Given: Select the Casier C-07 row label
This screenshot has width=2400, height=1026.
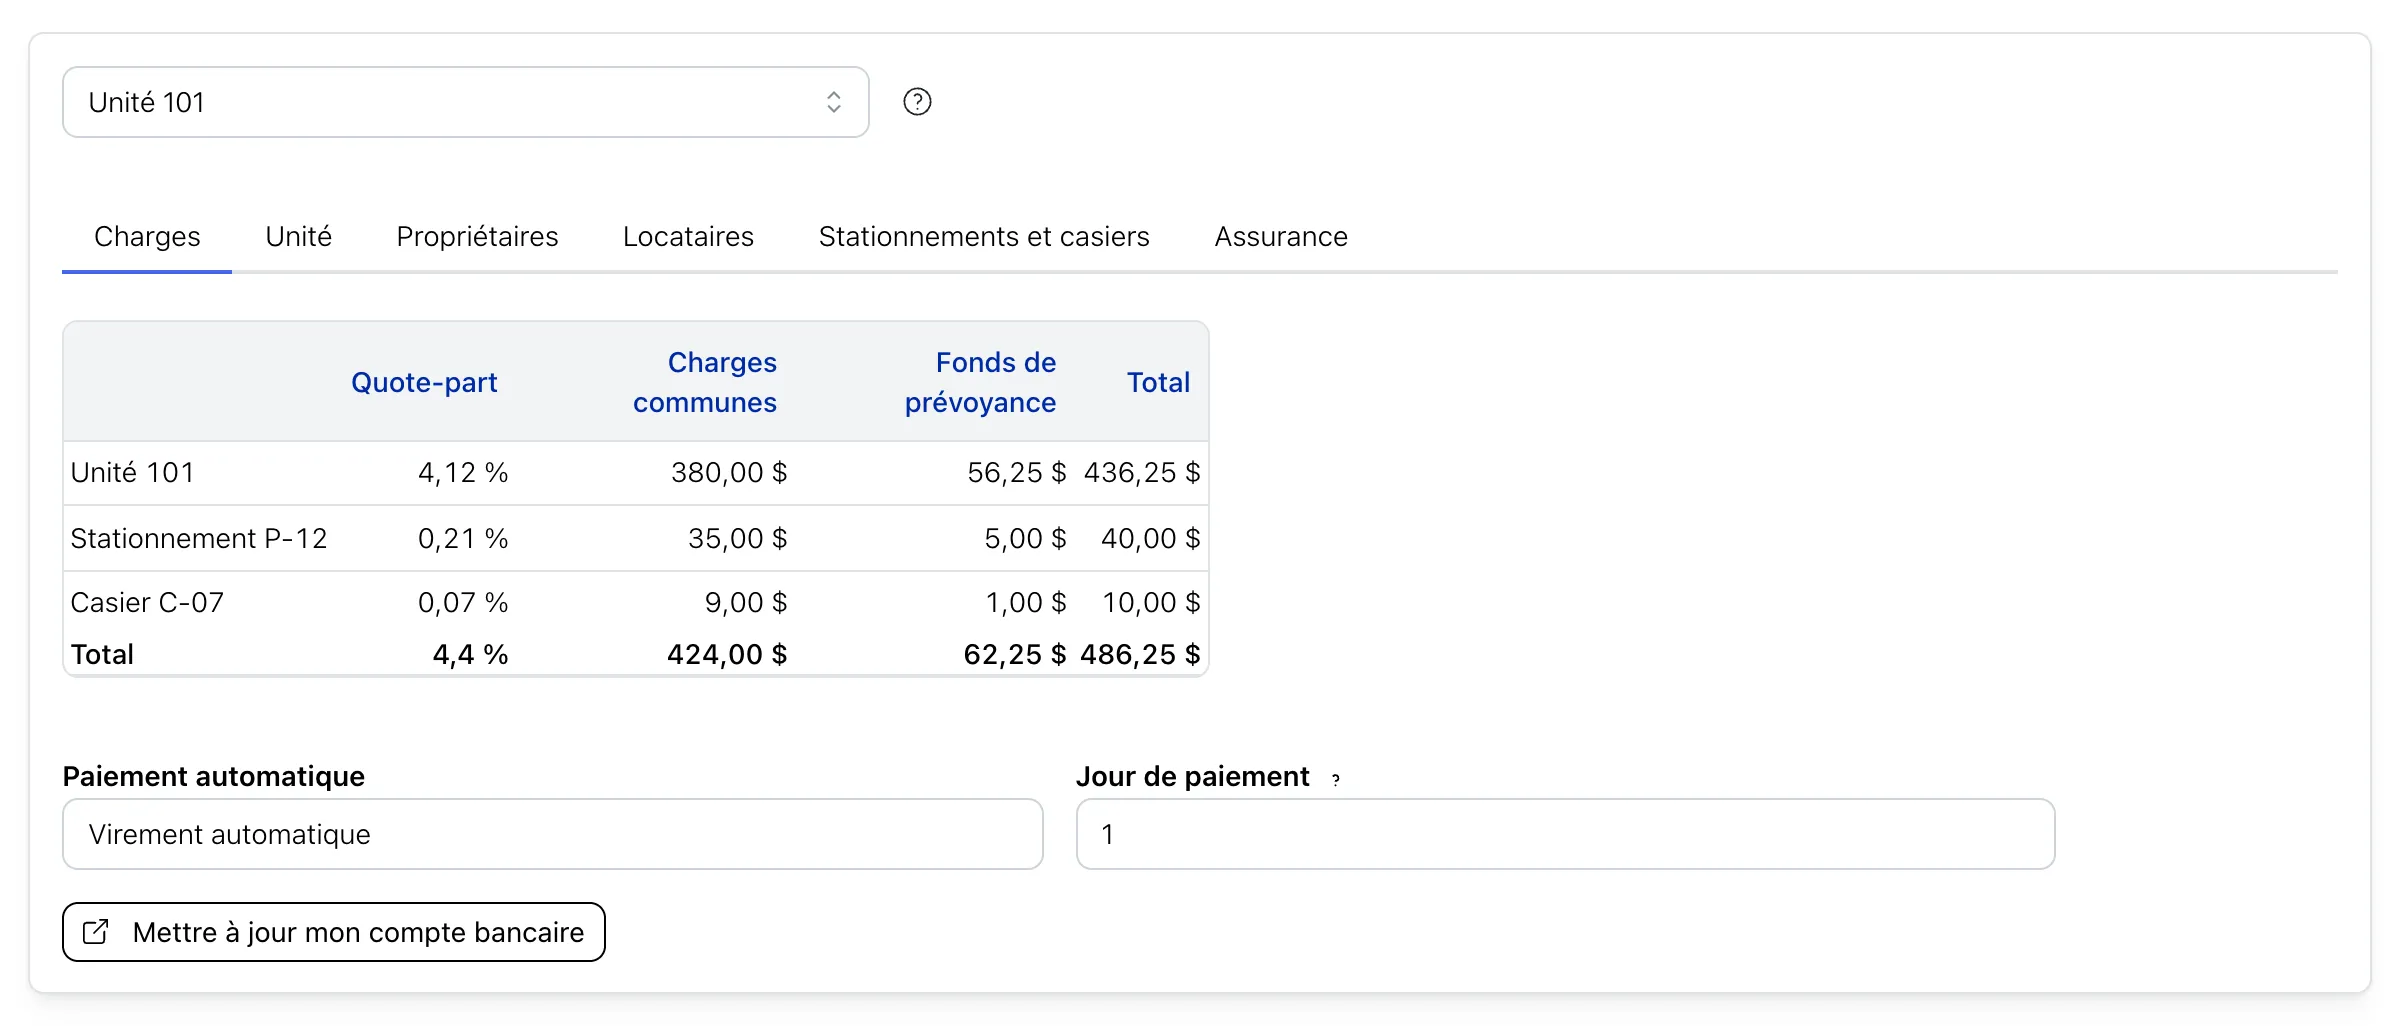Looking at the screenshot, I should pos(147,603).
